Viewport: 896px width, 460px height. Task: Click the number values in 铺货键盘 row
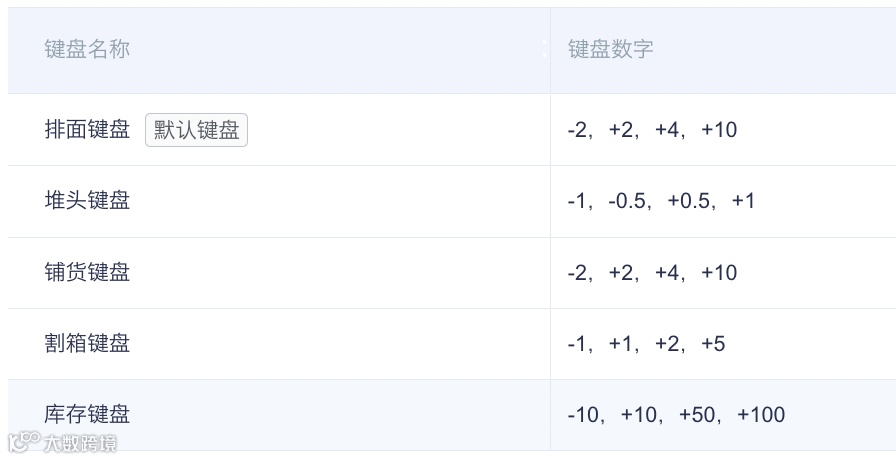tap(652, 272)
